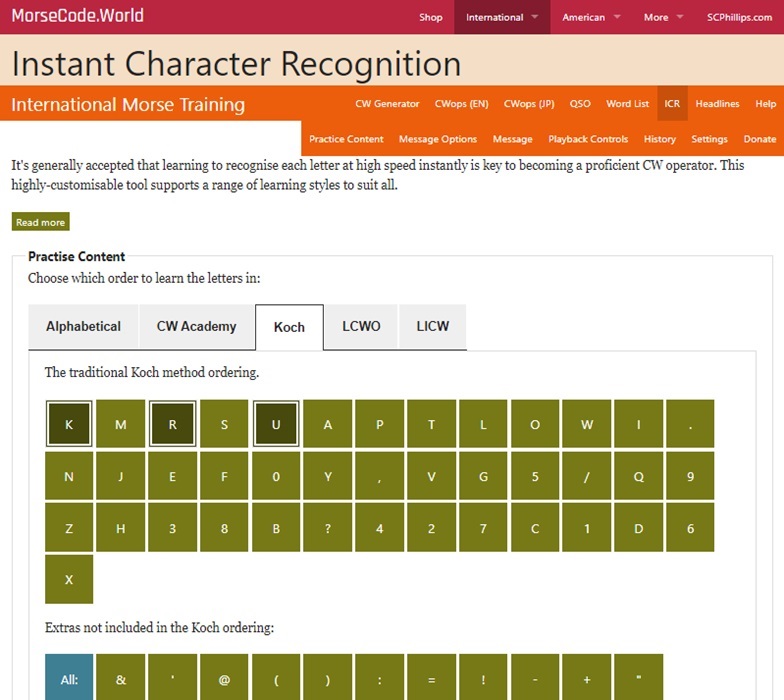This screenshot has height=700, width=784.
Task: Deselect the R letter tile
Action: pyautogui.click(x=172, y=424)
